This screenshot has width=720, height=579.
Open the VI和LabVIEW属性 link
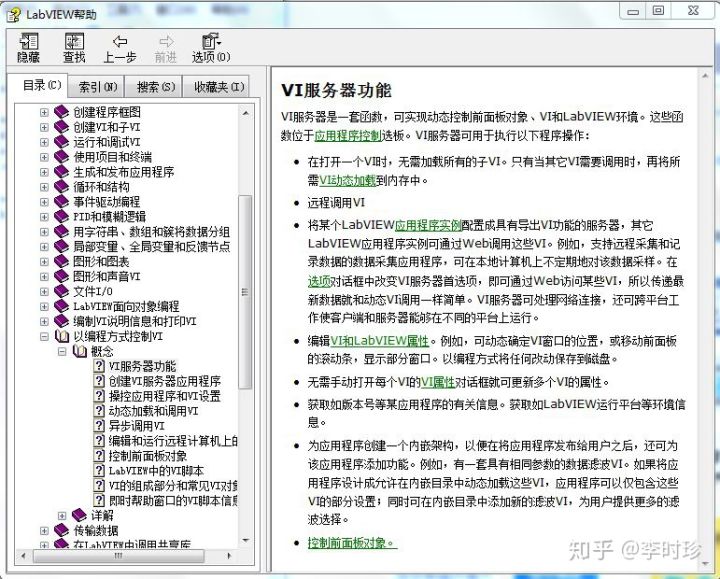tap(380, 341)
